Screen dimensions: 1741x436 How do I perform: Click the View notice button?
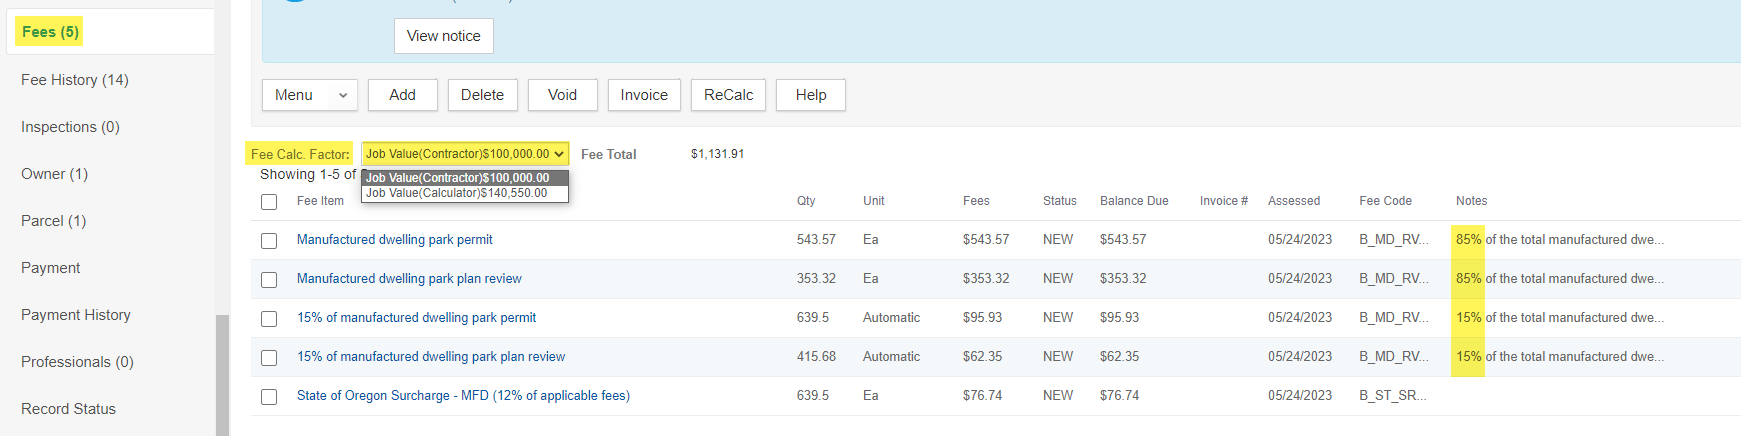click(443, 36)
